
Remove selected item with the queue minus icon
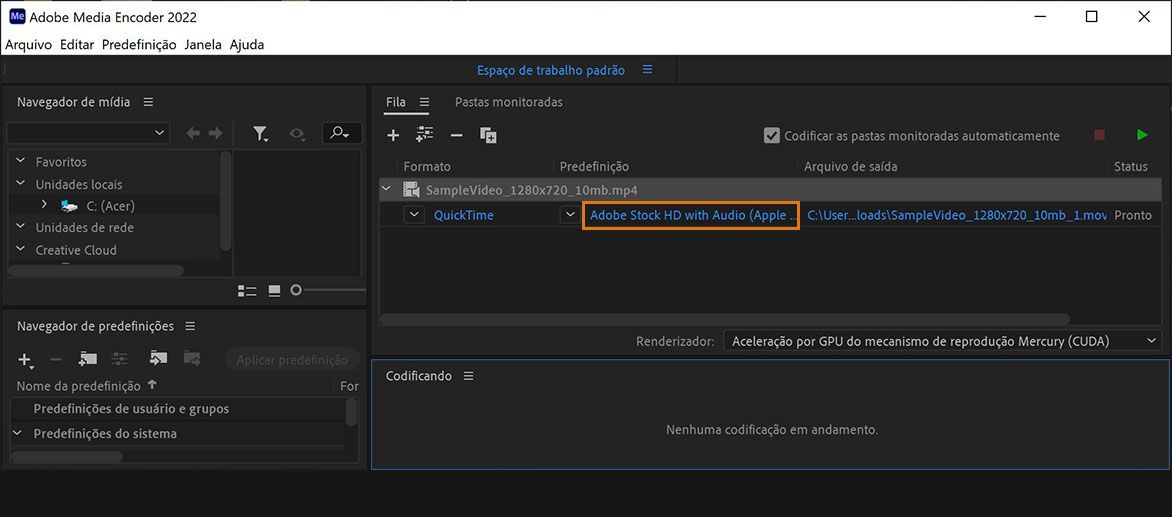(457, 135)
